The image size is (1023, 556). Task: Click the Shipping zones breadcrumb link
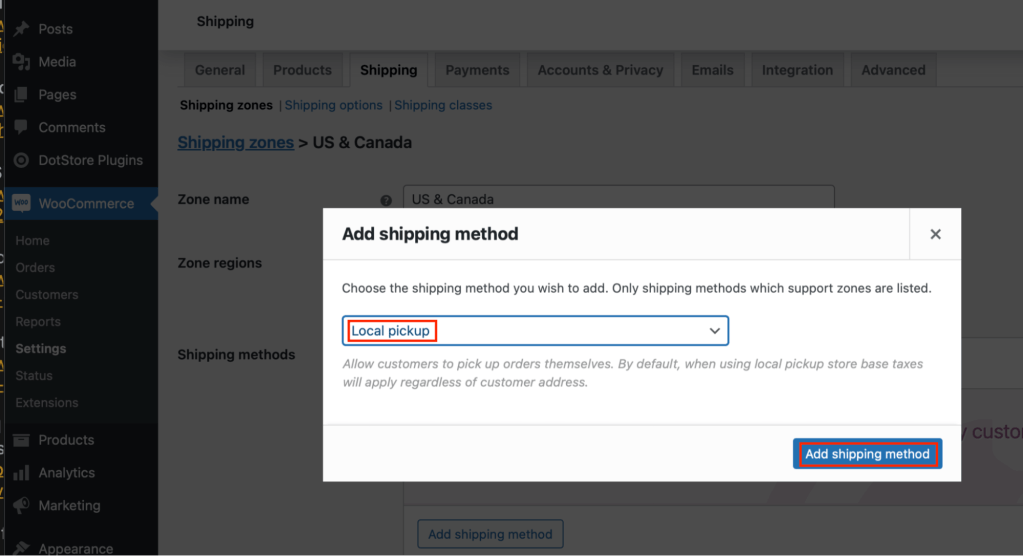coord(236,142)
